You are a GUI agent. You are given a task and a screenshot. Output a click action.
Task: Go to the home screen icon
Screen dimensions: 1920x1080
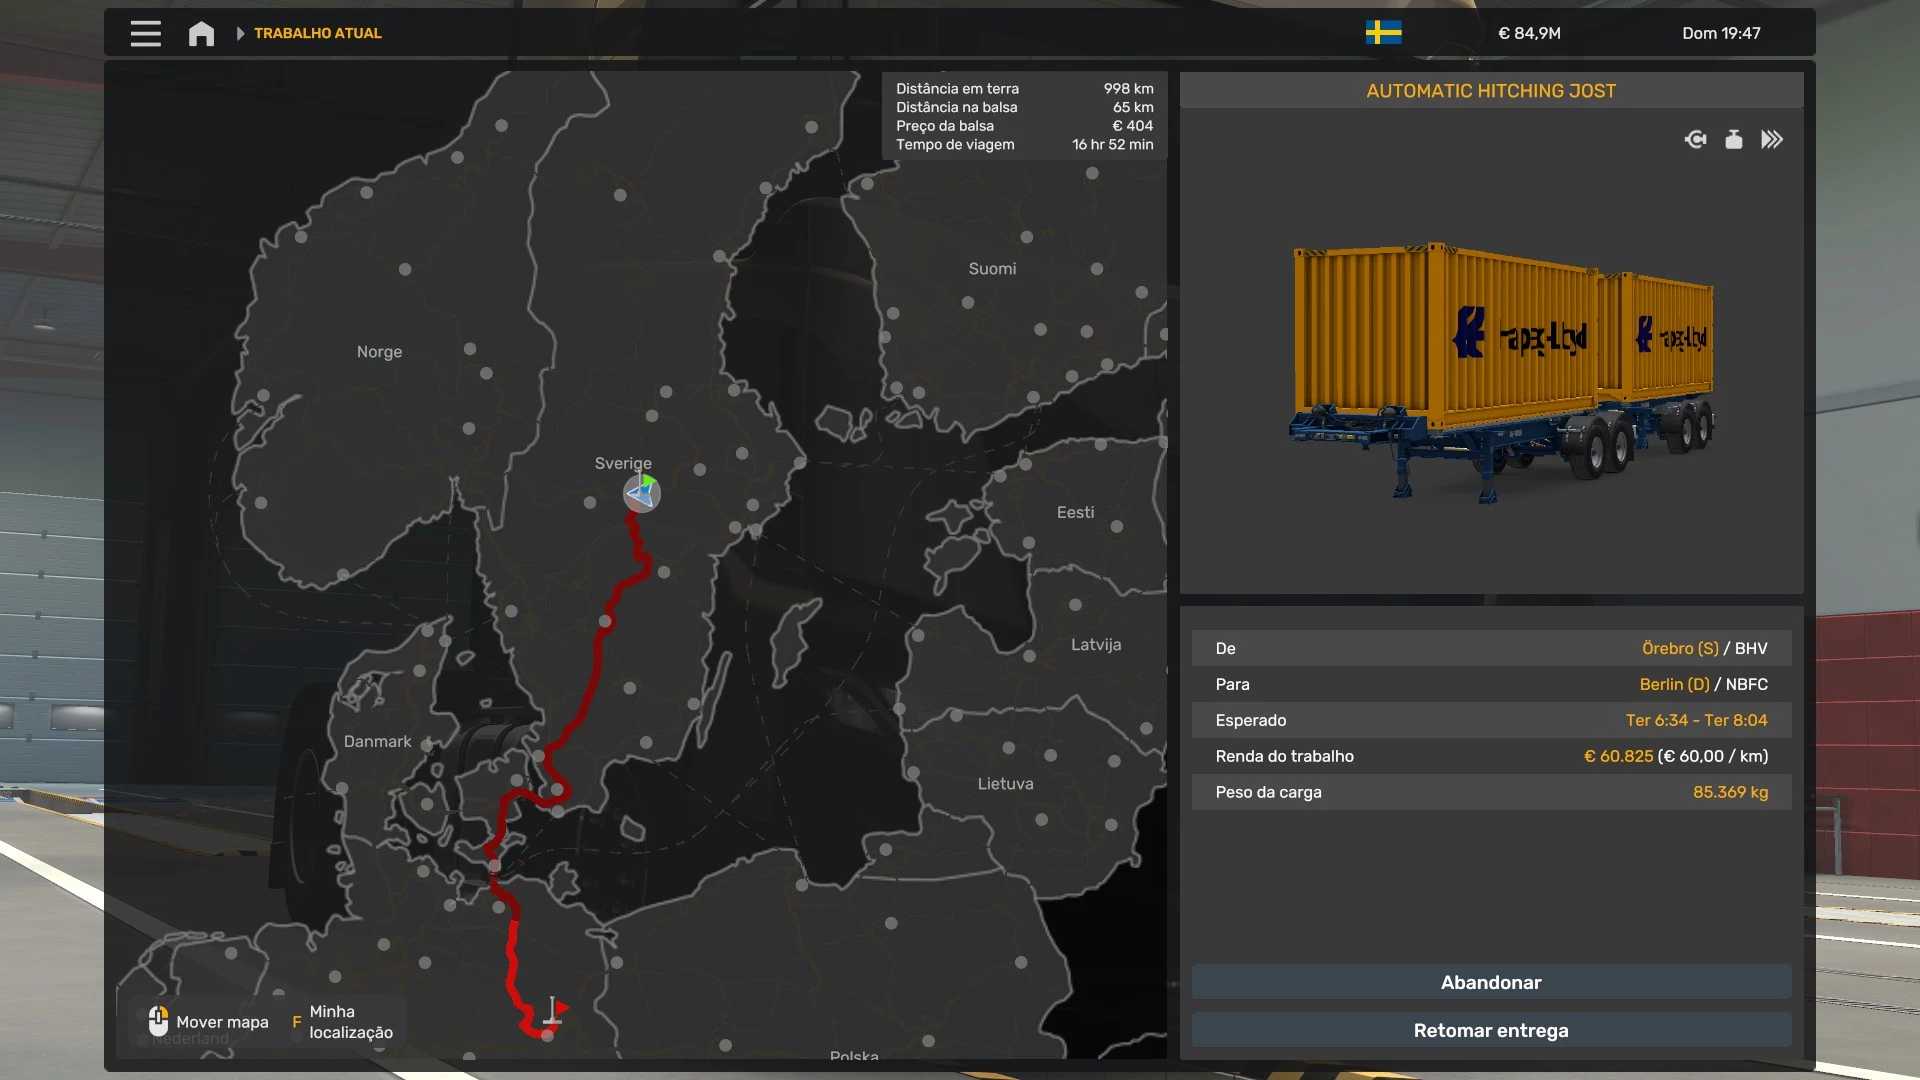[201, 33]
